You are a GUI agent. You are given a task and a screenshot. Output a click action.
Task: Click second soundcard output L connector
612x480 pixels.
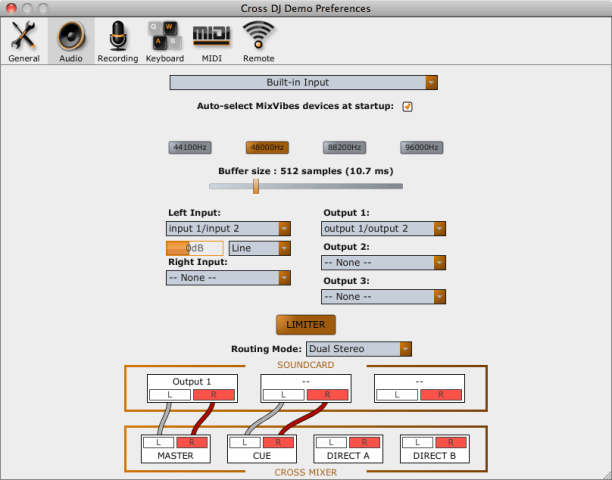283,395
